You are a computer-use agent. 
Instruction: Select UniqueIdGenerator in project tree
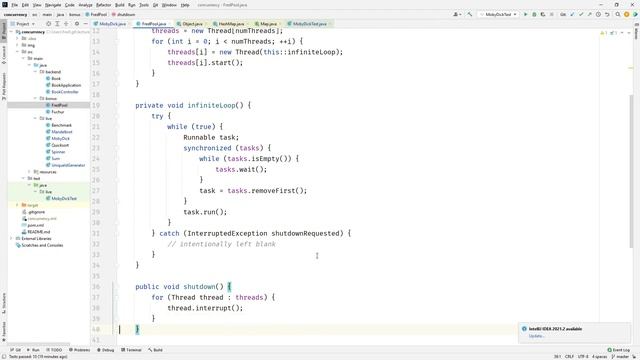pos(68,165)
